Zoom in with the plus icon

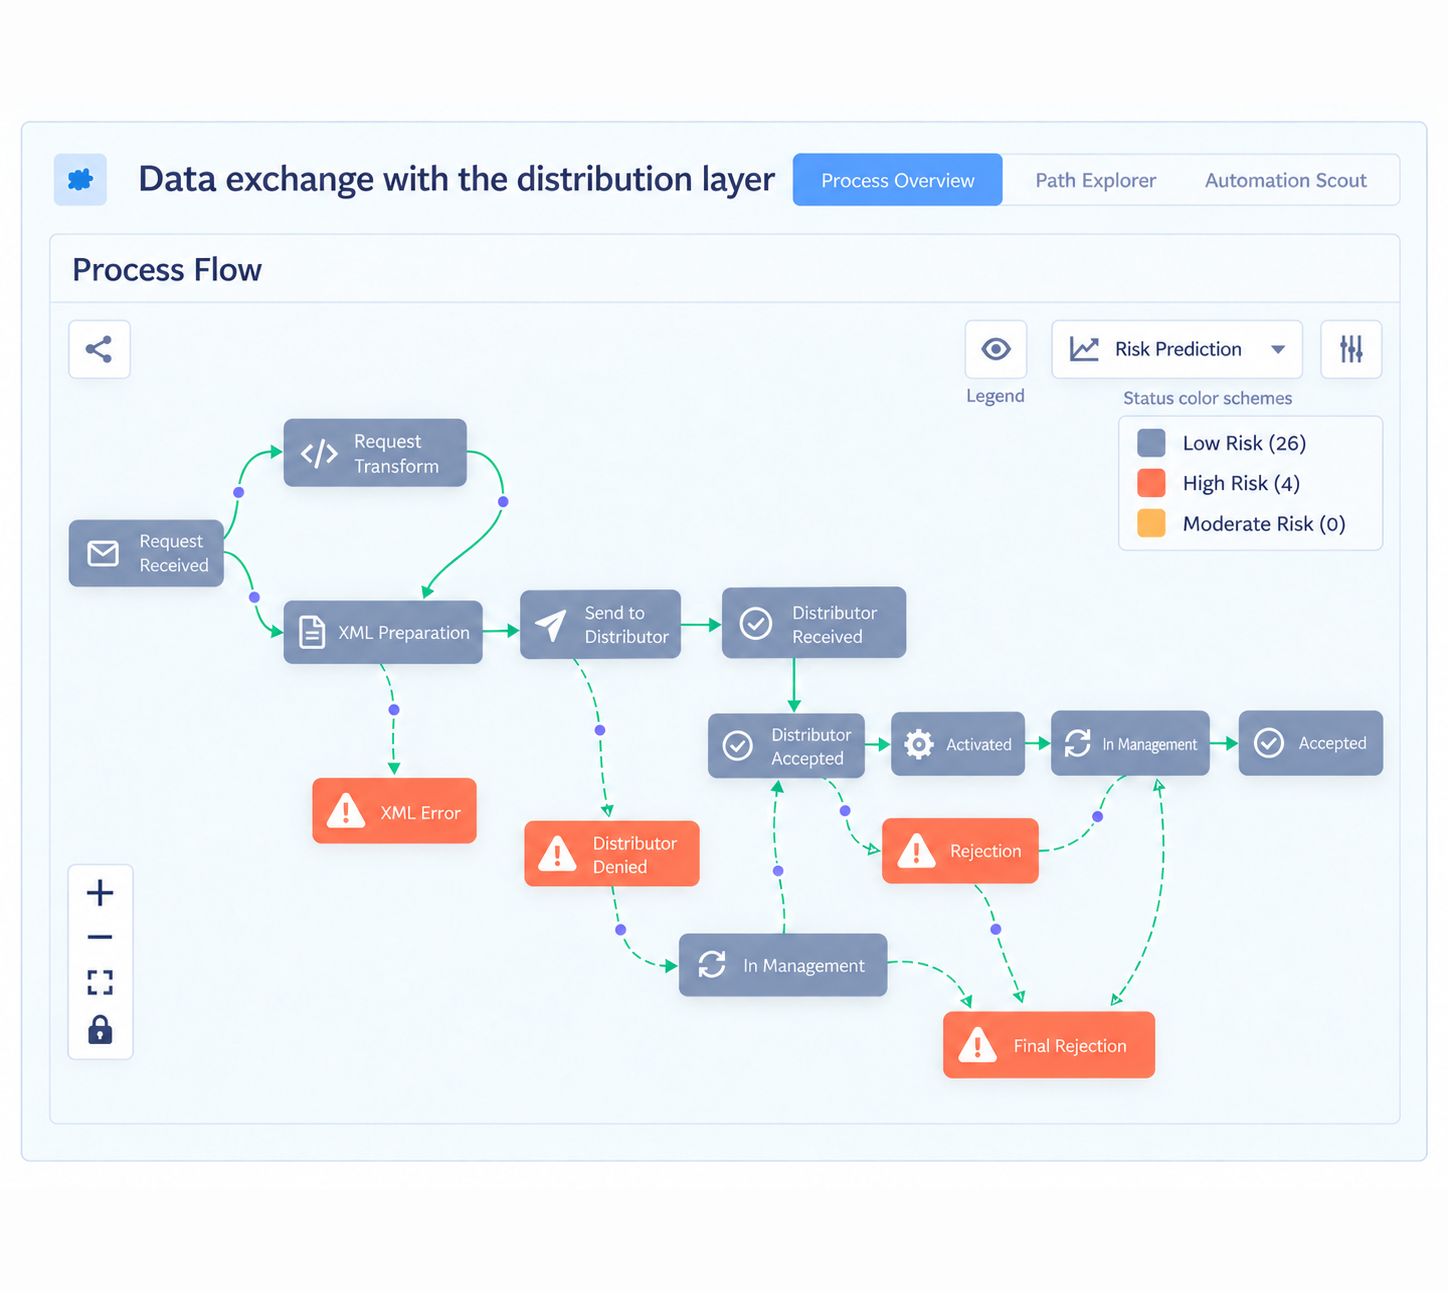[100, 892]
